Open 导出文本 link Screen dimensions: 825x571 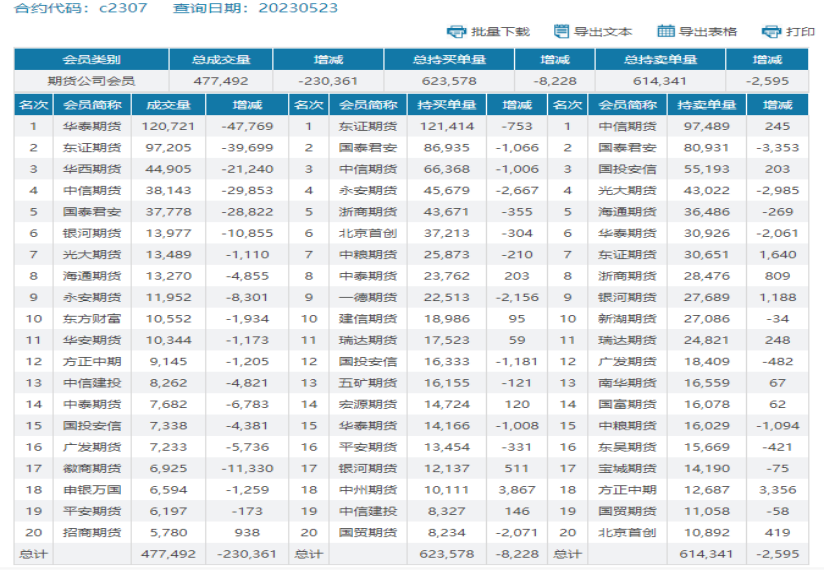(603, 32)
